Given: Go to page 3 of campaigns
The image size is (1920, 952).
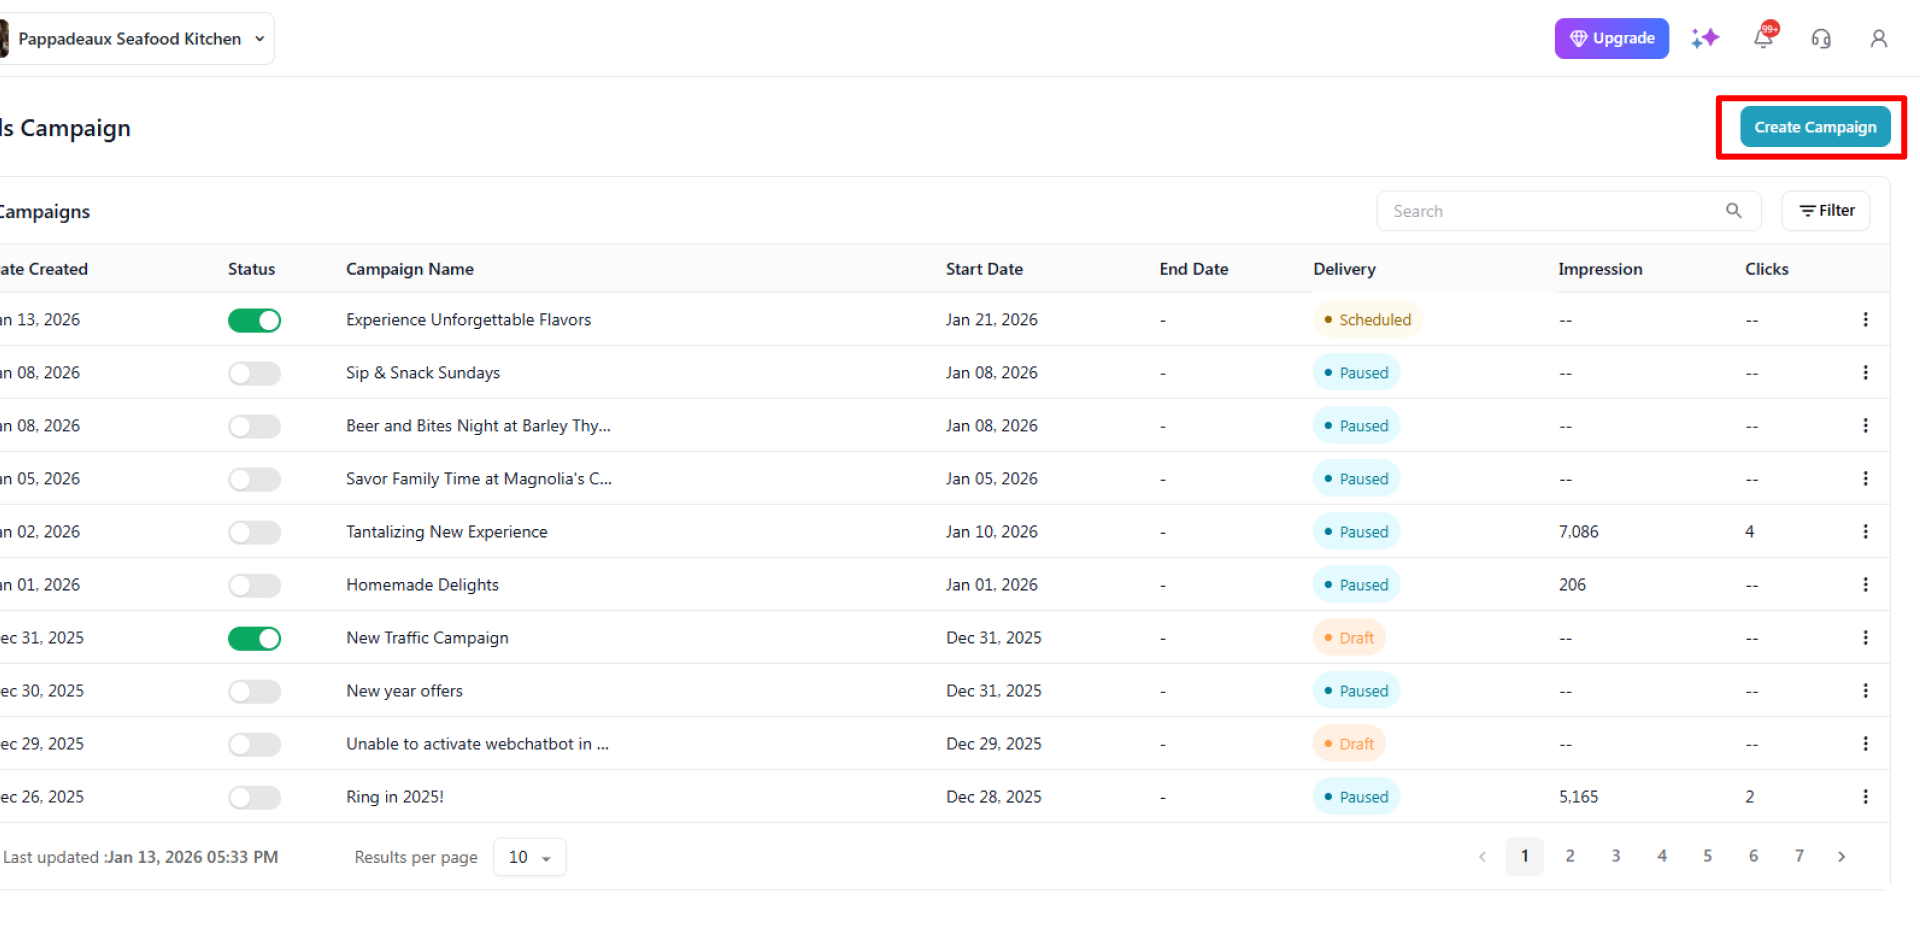Looking at the screenshot, I should [x=1615, y=856].
